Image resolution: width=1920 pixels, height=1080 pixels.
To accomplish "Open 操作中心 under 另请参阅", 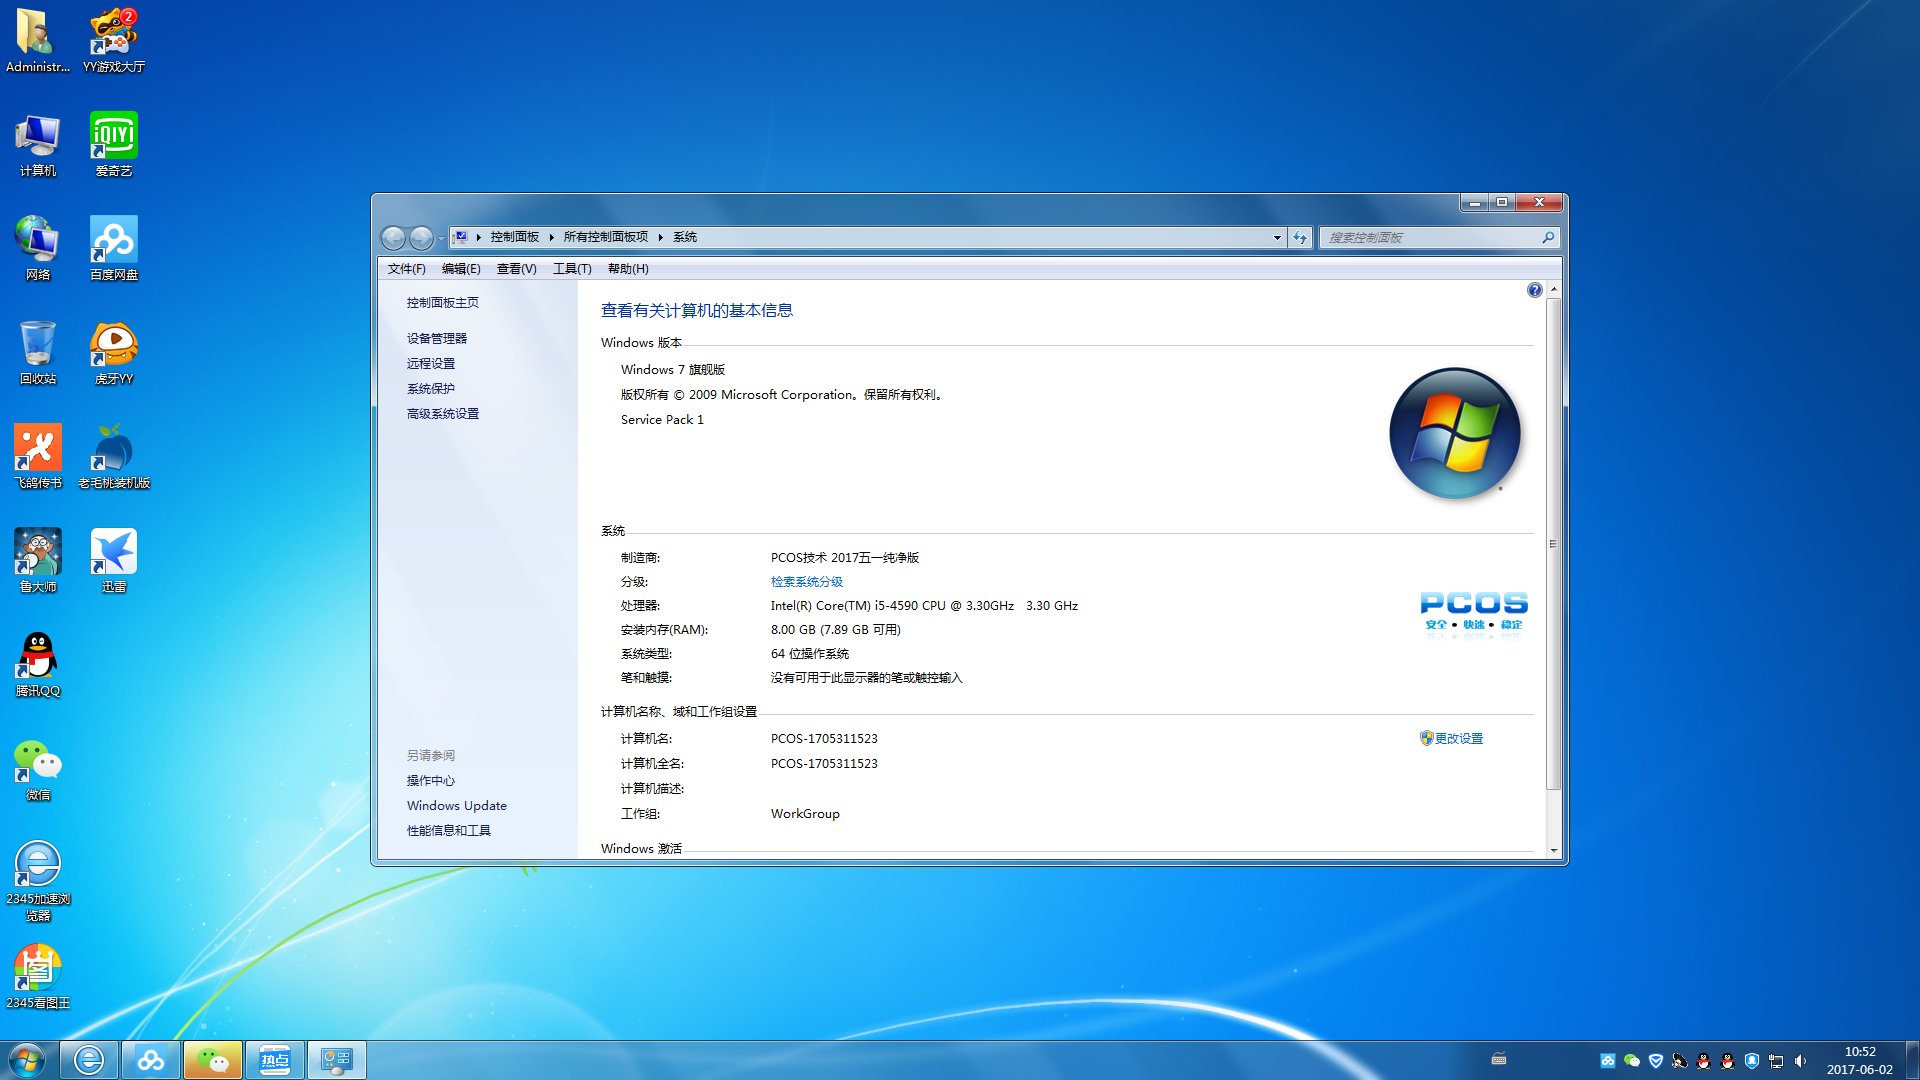I will tap(431, 781).
